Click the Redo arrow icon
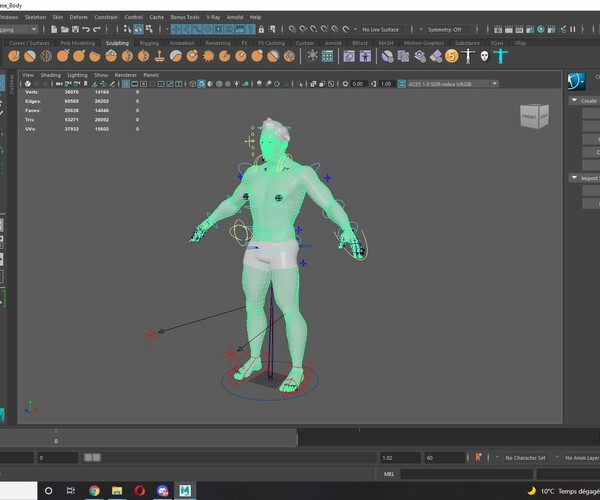This screenshot has height=500, width=600. point(97,29)
